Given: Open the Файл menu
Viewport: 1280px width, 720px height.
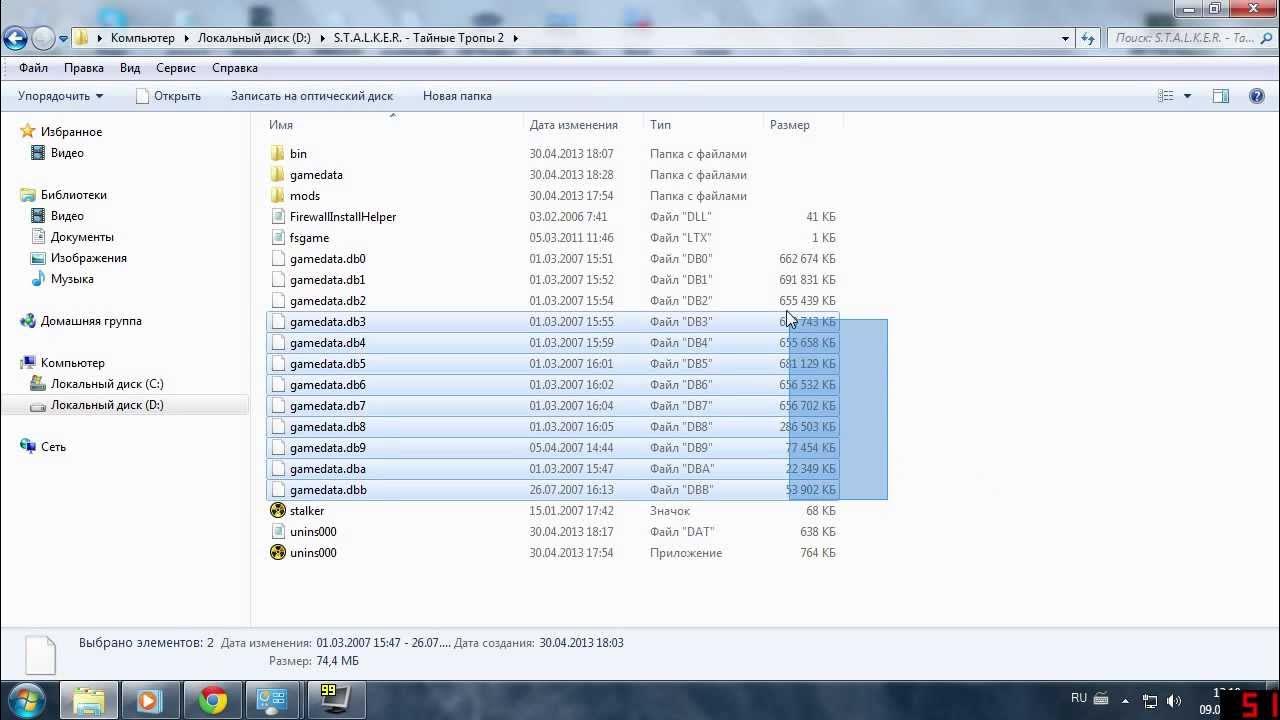Looking at the screenshot, I should click(x=33, y=68).
